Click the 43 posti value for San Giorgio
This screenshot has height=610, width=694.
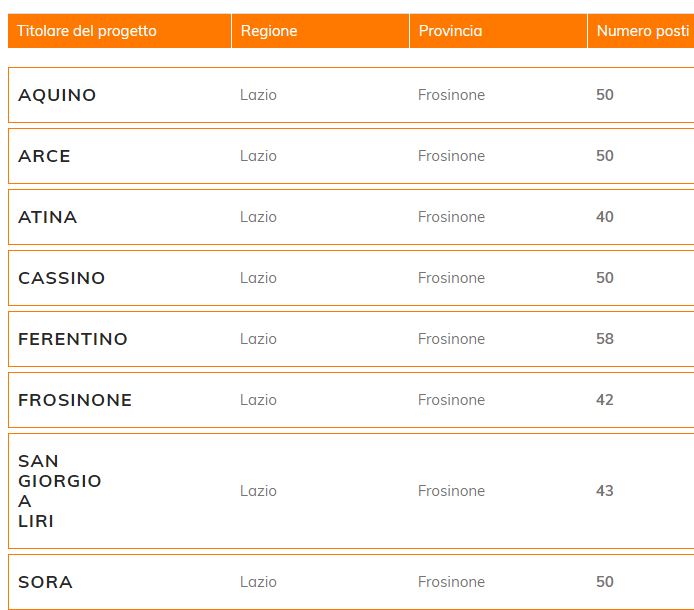point(605,491)
